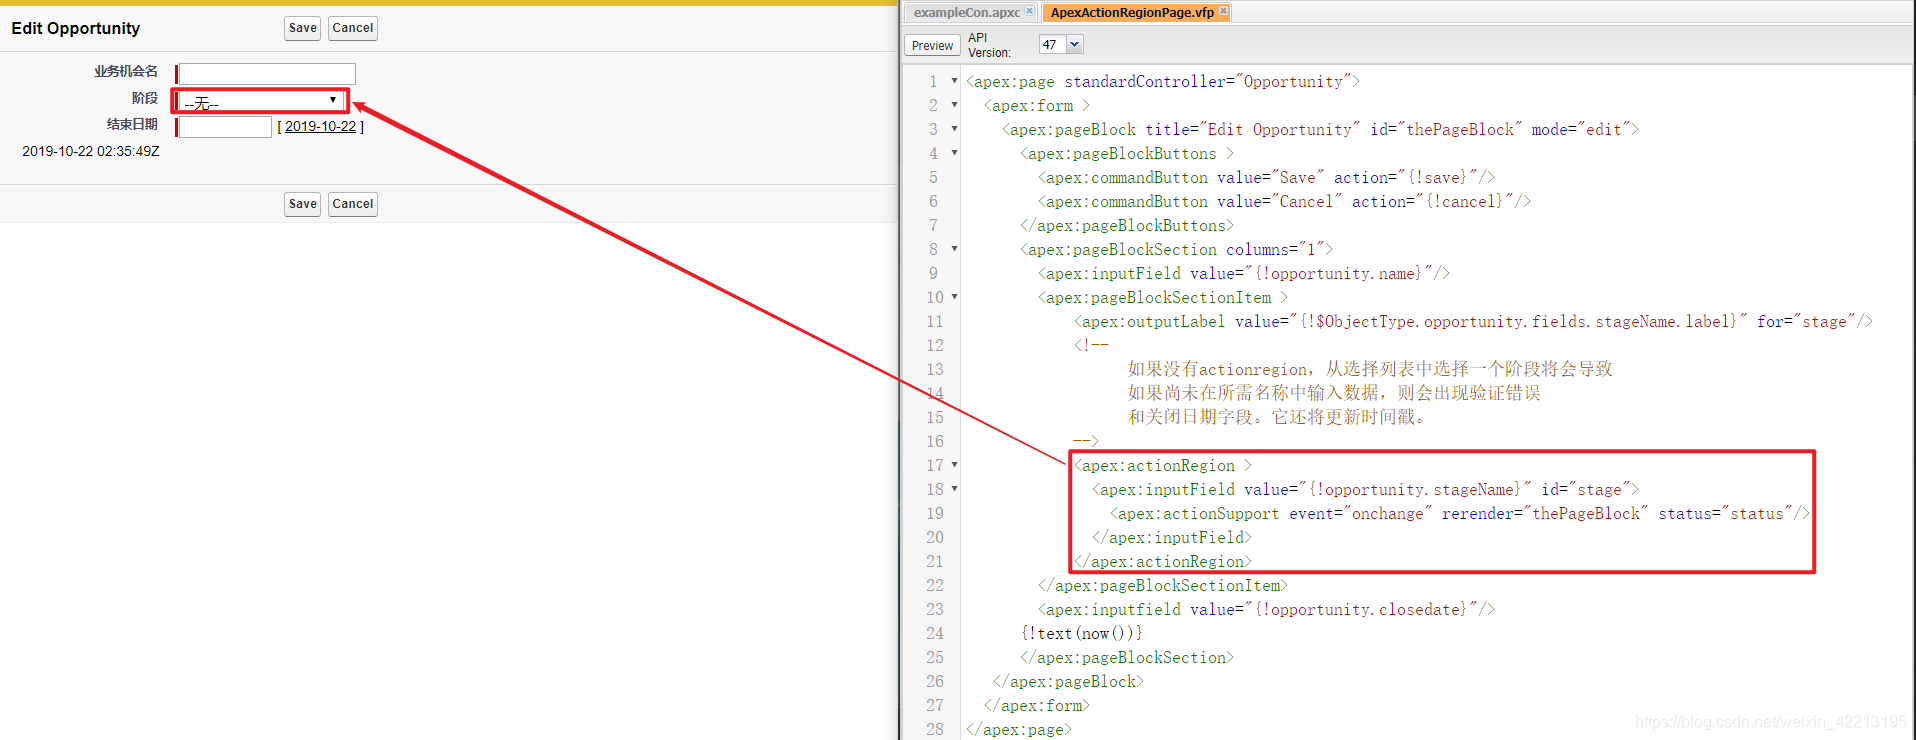Image resolution: width=1916 pixels, height=740 pixels.
Task: Click the timestamp 2019-10-22 02:35:49Z
Action: tap(91, 151)
